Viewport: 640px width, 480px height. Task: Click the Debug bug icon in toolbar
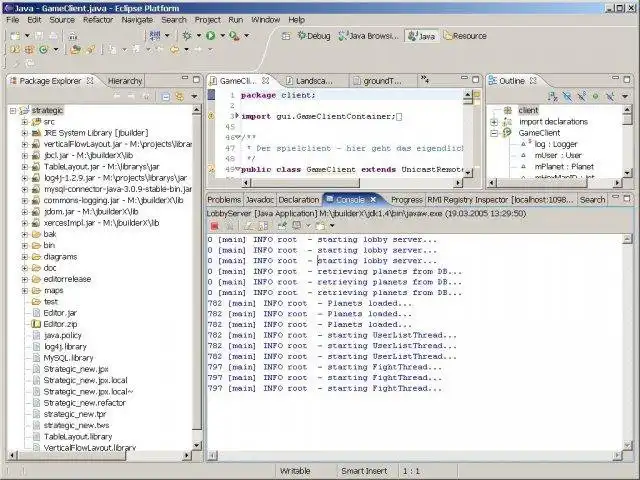(188, 35)
